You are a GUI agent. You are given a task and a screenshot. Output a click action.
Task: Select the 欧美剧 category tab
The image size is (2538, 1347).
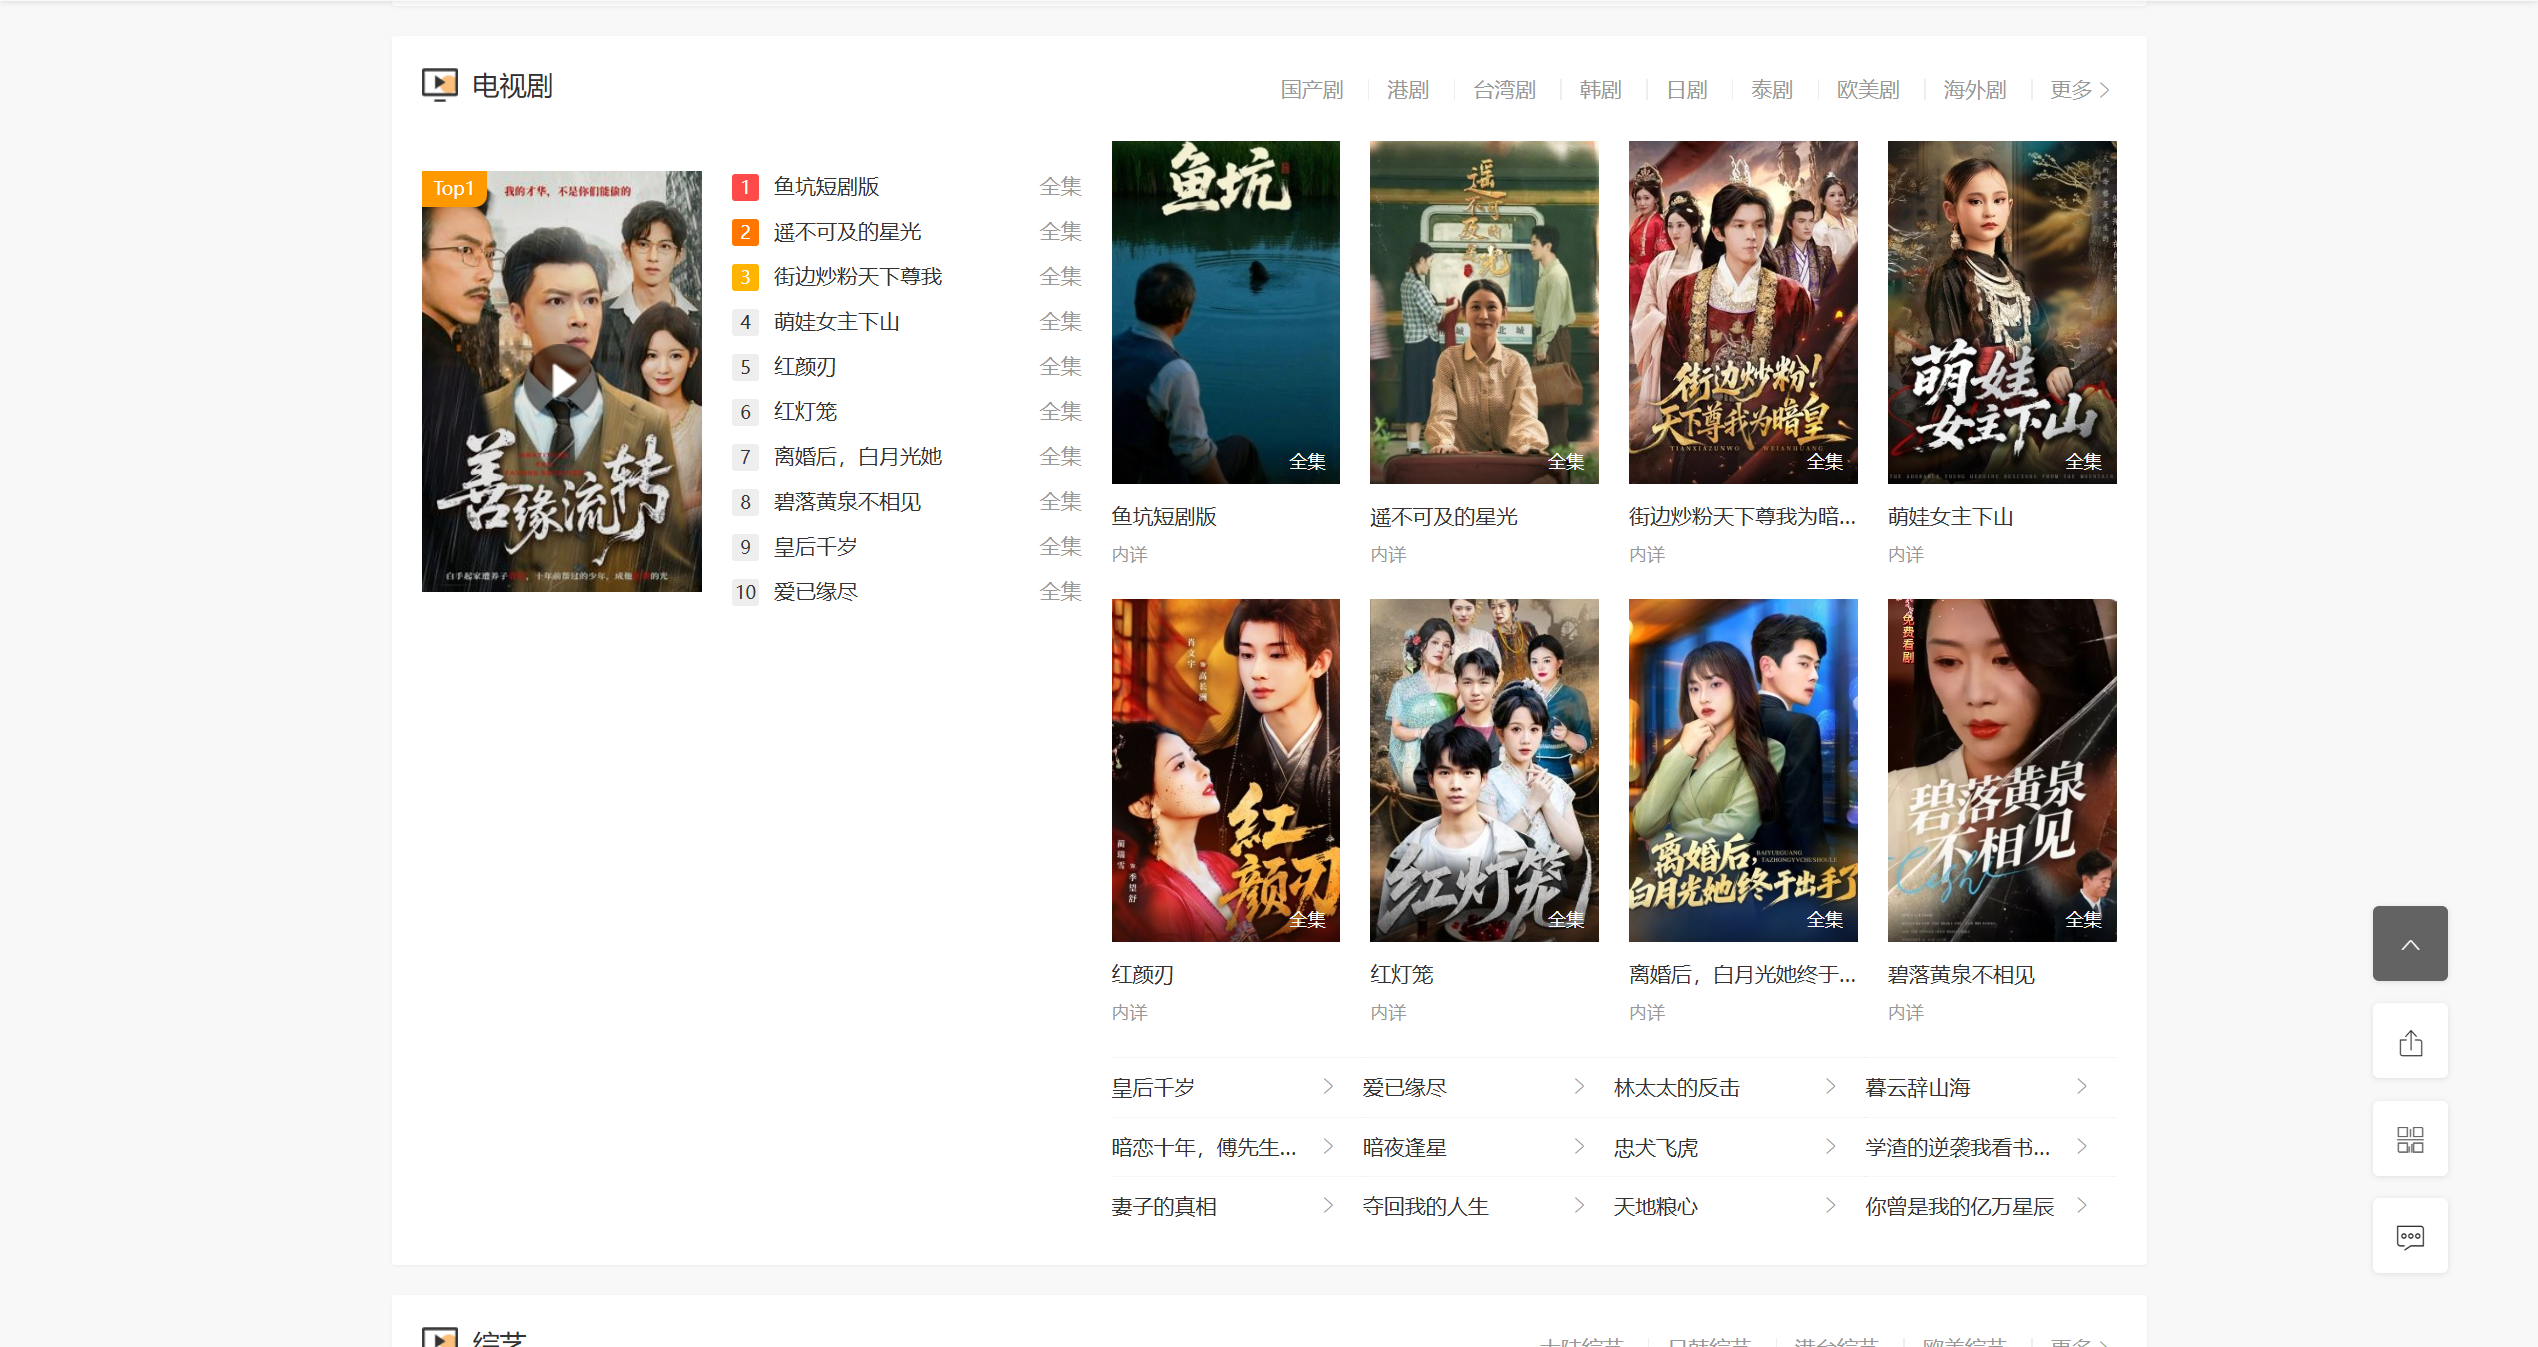1867,90
